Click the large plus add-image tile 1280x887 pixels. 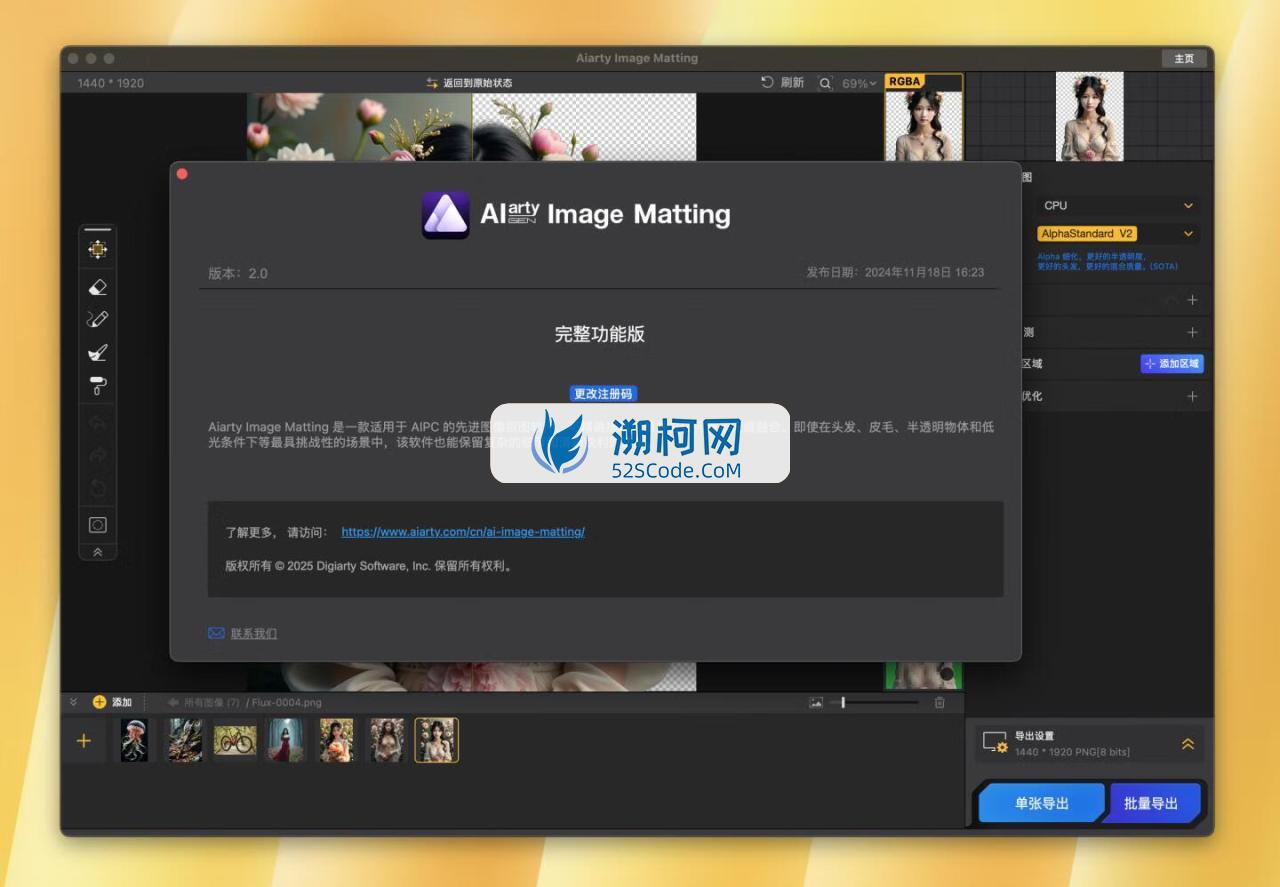tap(84, 741)
